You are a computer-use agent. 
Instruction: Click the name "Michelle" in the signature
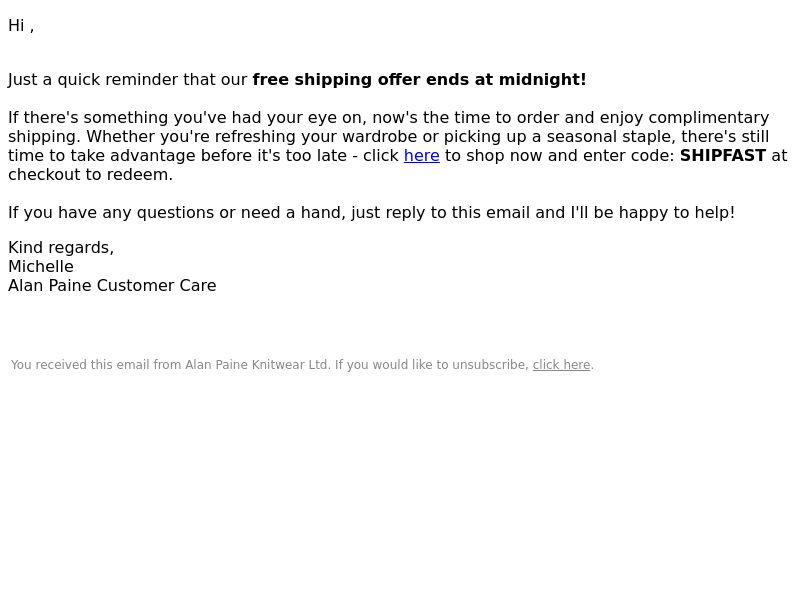click(x=41, y=266)
